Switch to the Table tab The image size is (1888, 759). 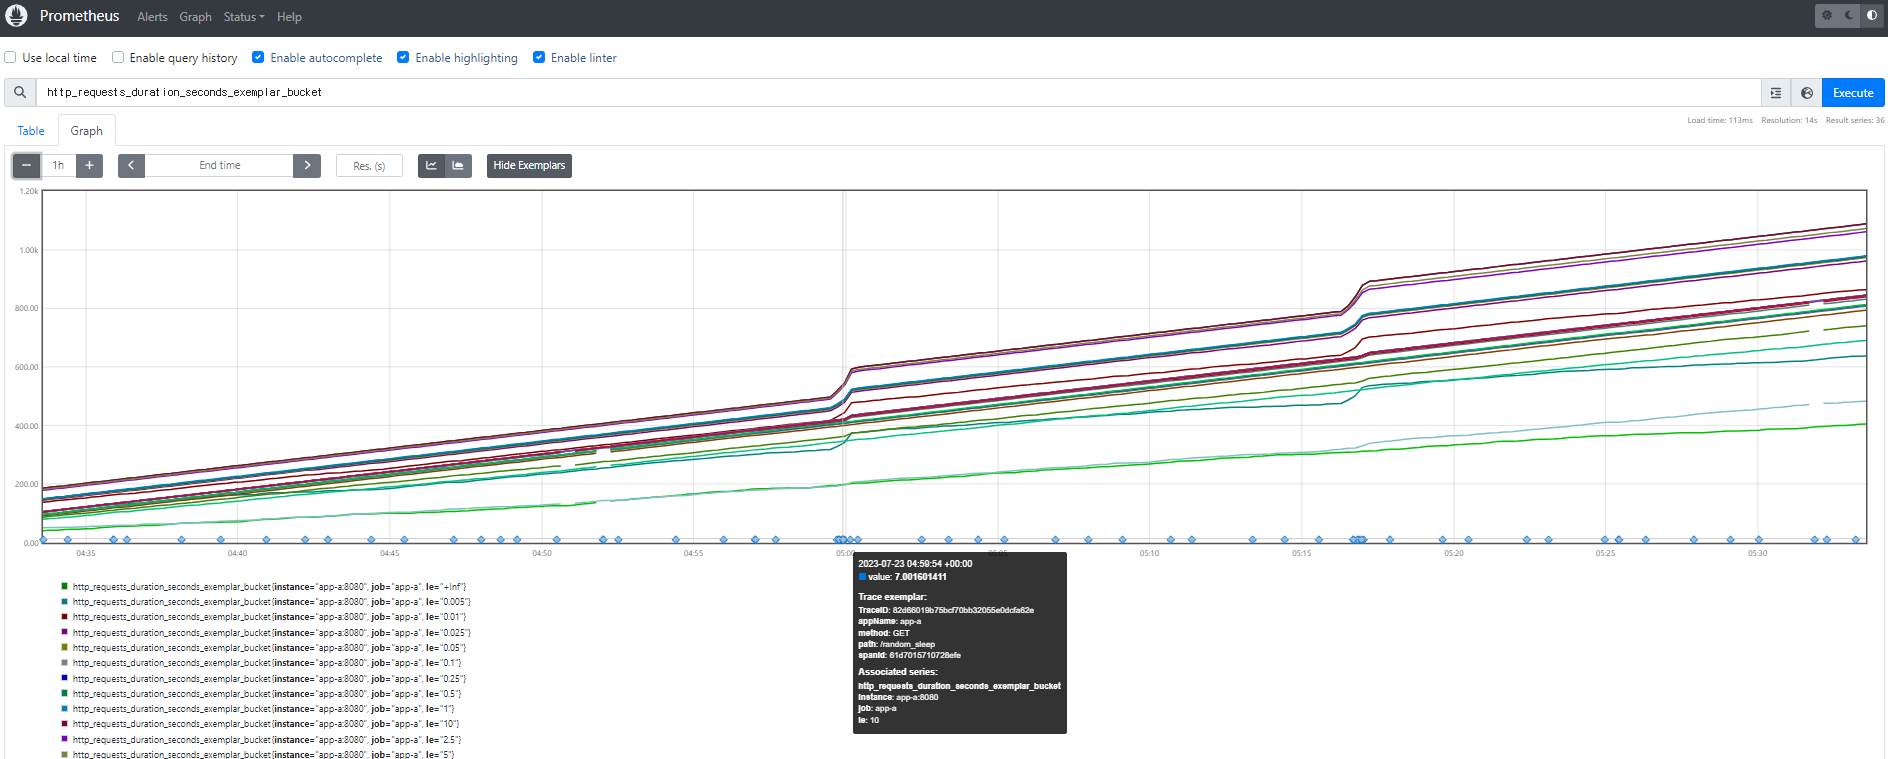click(x=31, y=131)
